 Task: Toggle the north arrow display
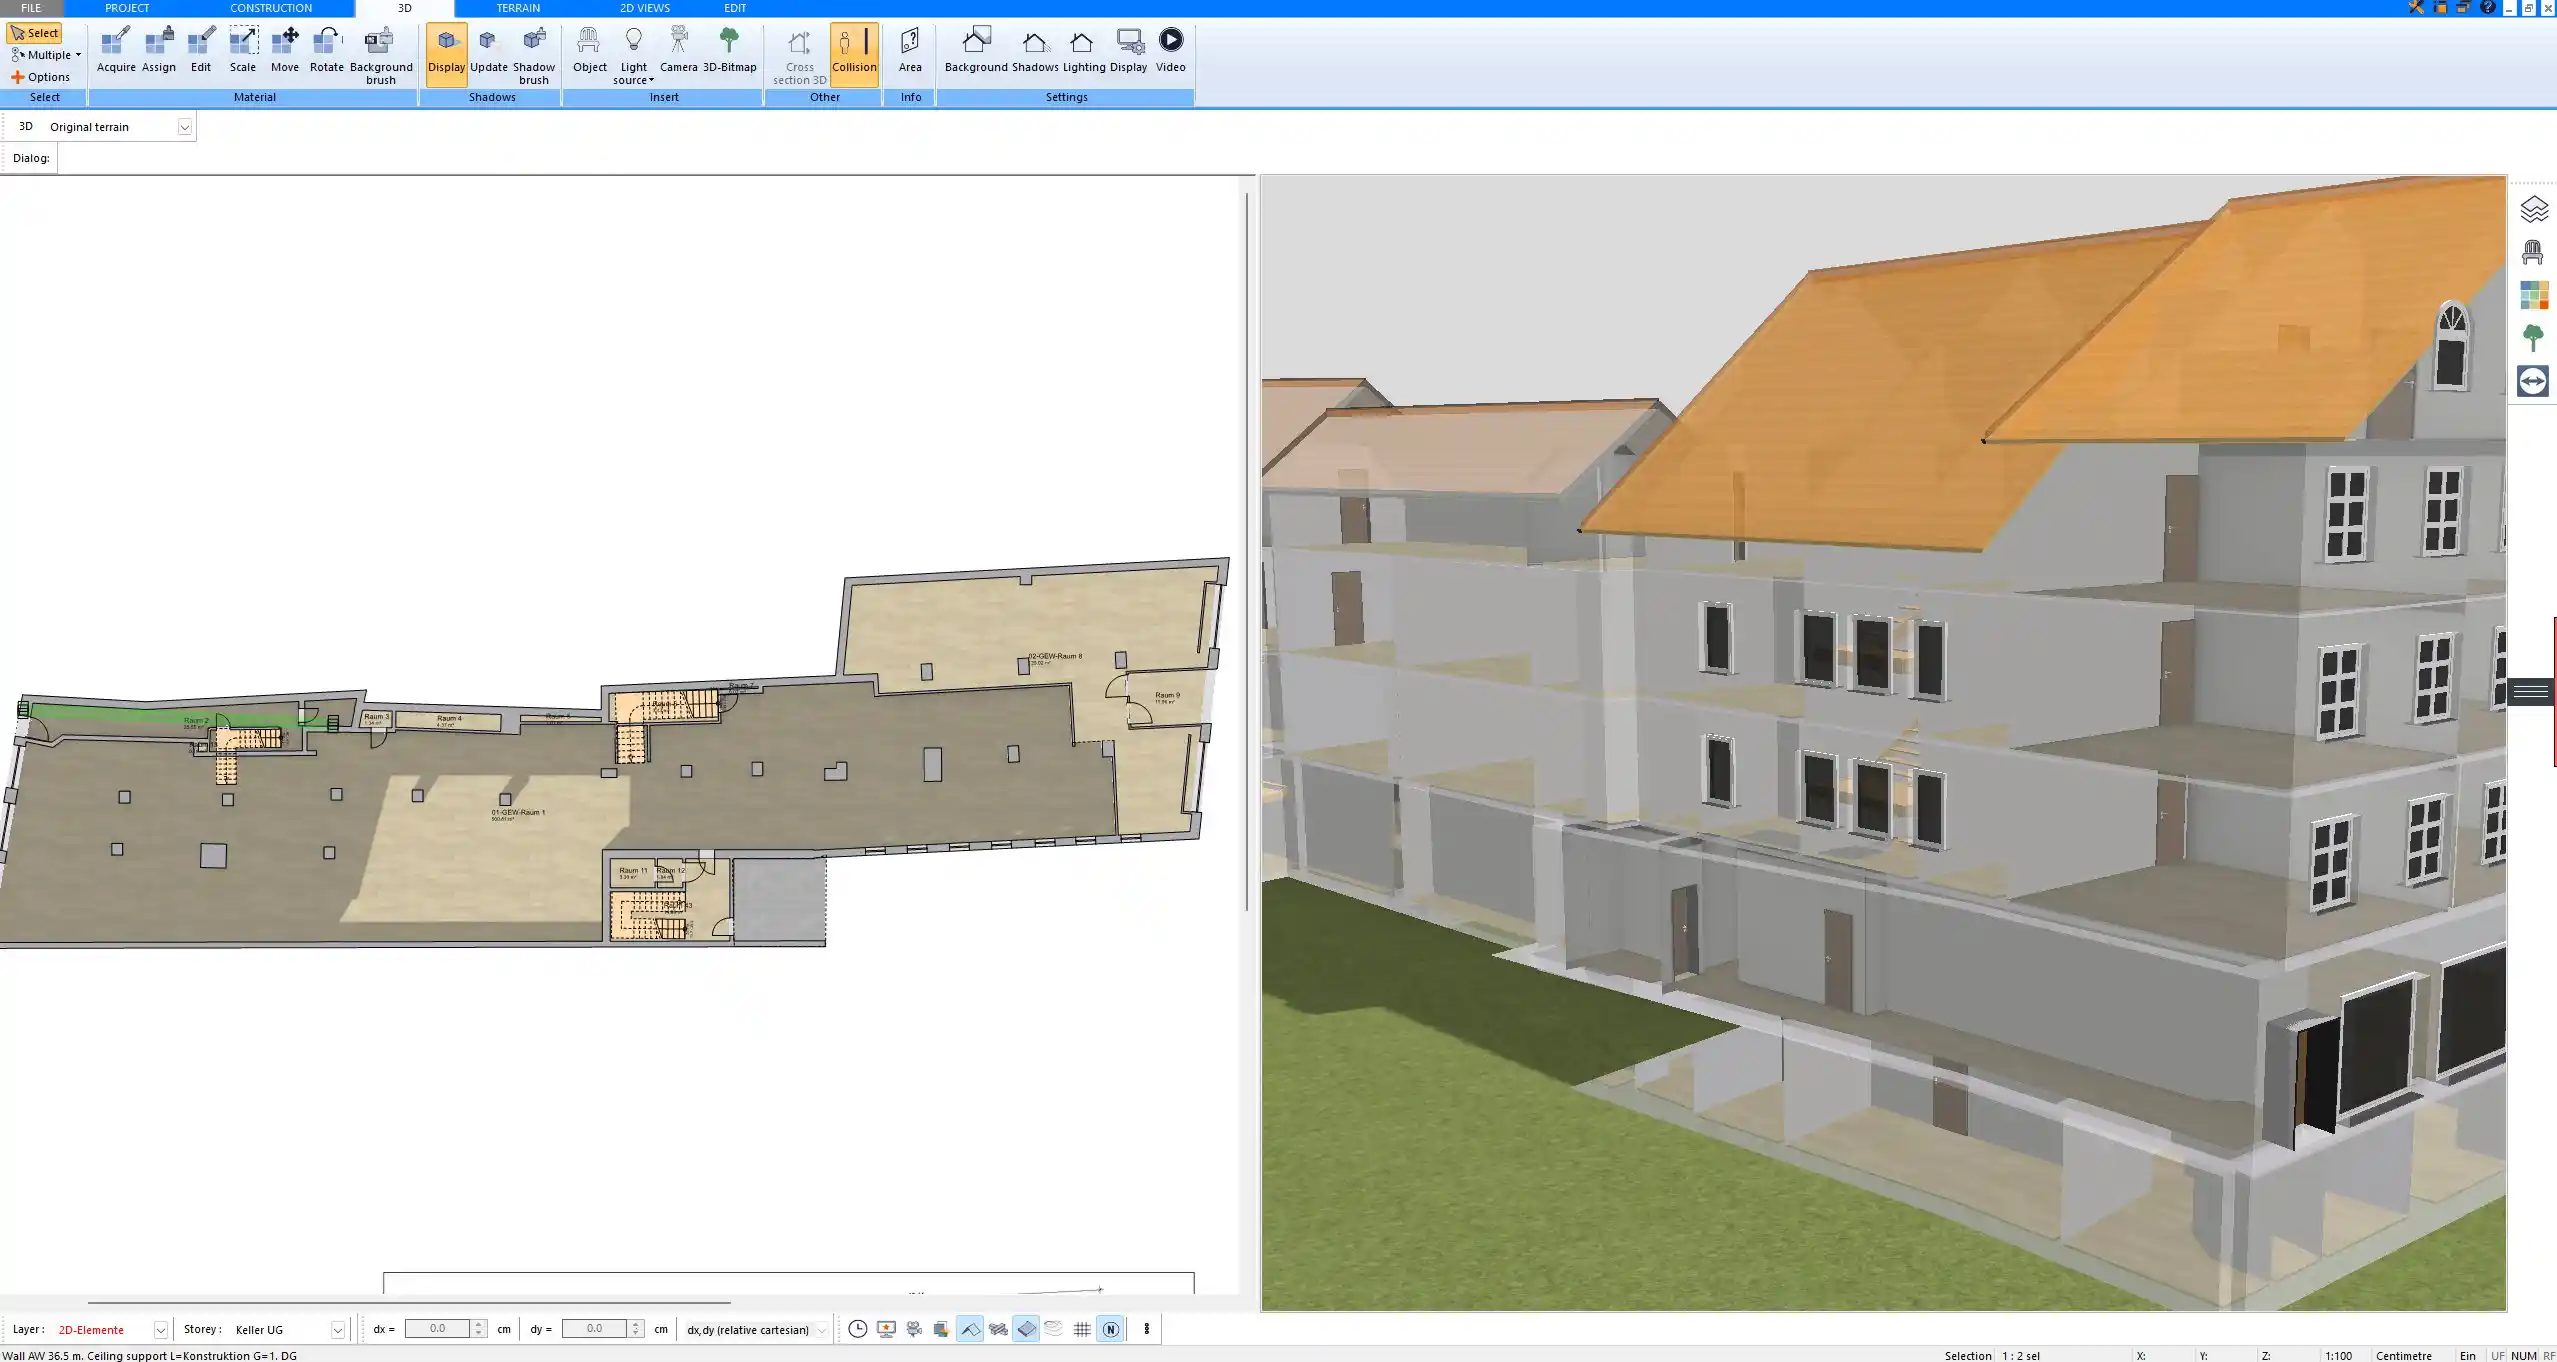coord(1110,1329)
